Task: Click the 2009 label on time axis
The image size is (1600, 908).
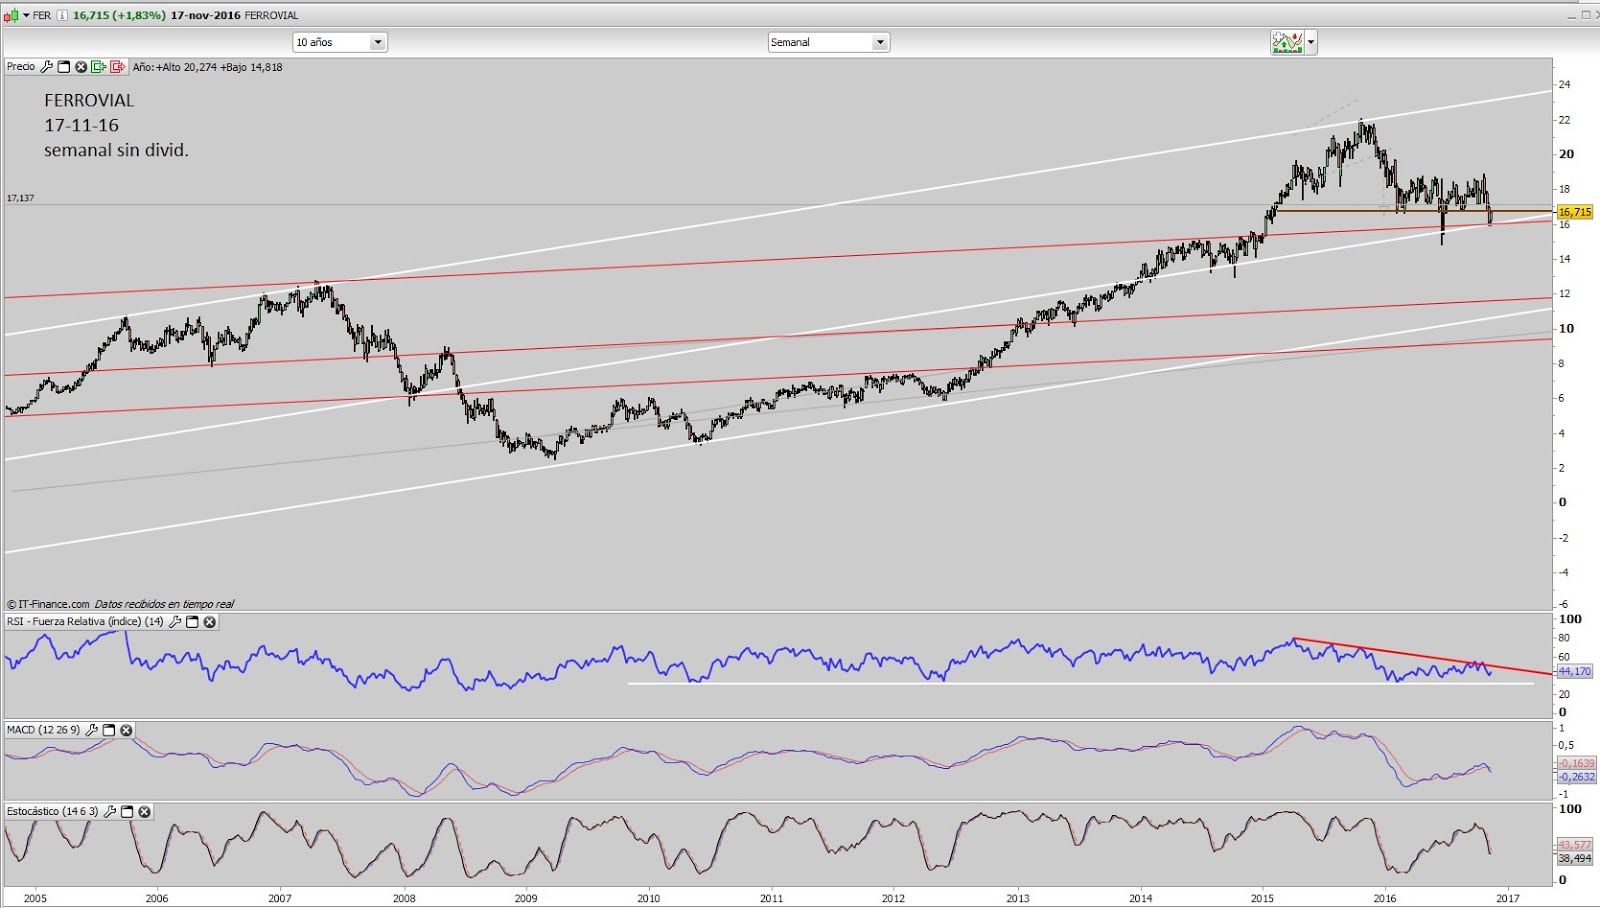Action: coord(526,898)
